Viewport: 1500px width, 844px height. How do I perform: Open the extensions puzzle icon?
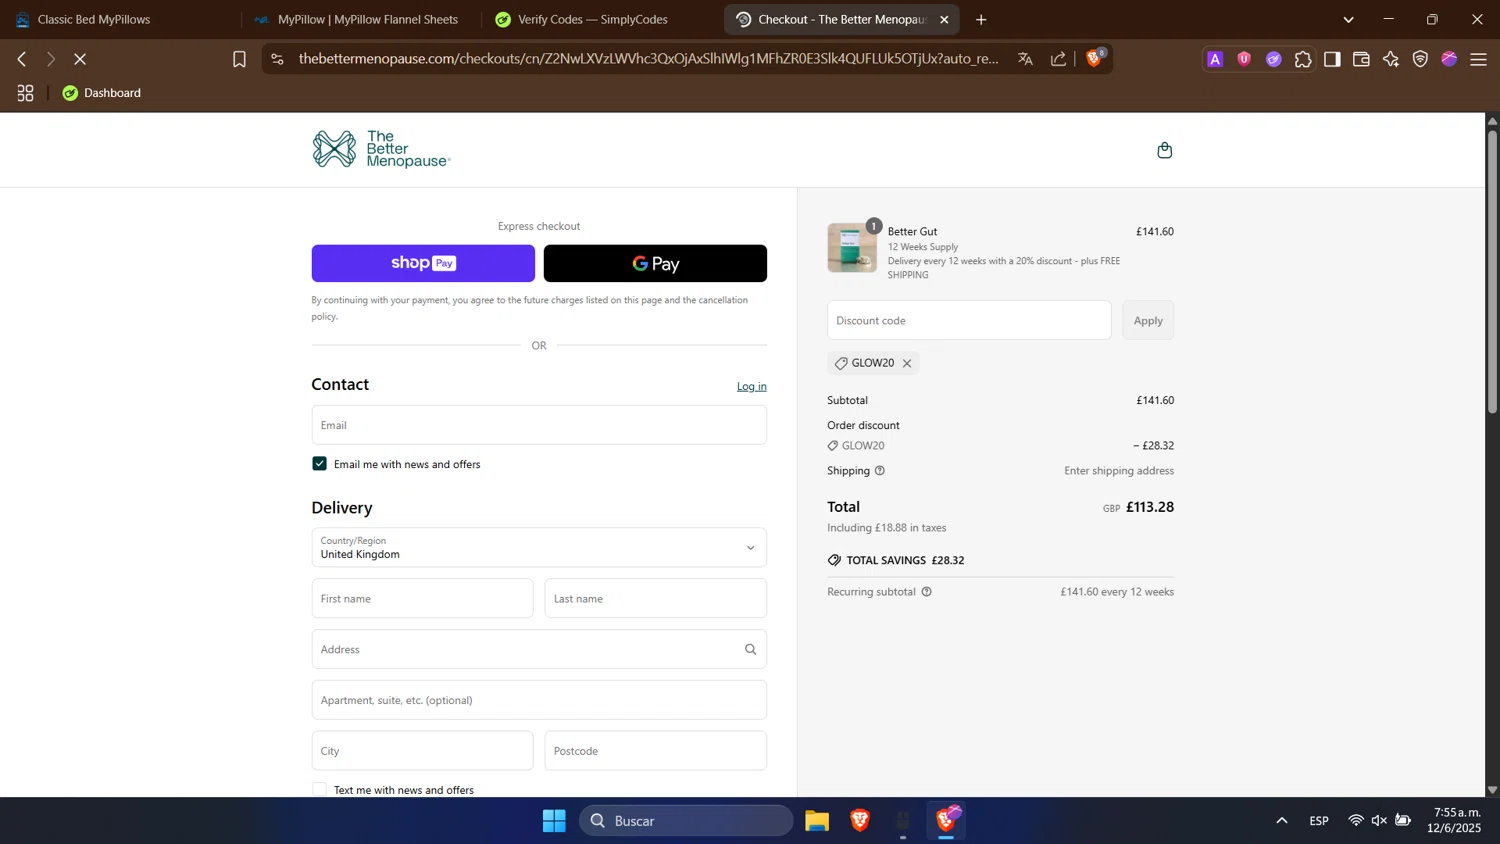1303,59
